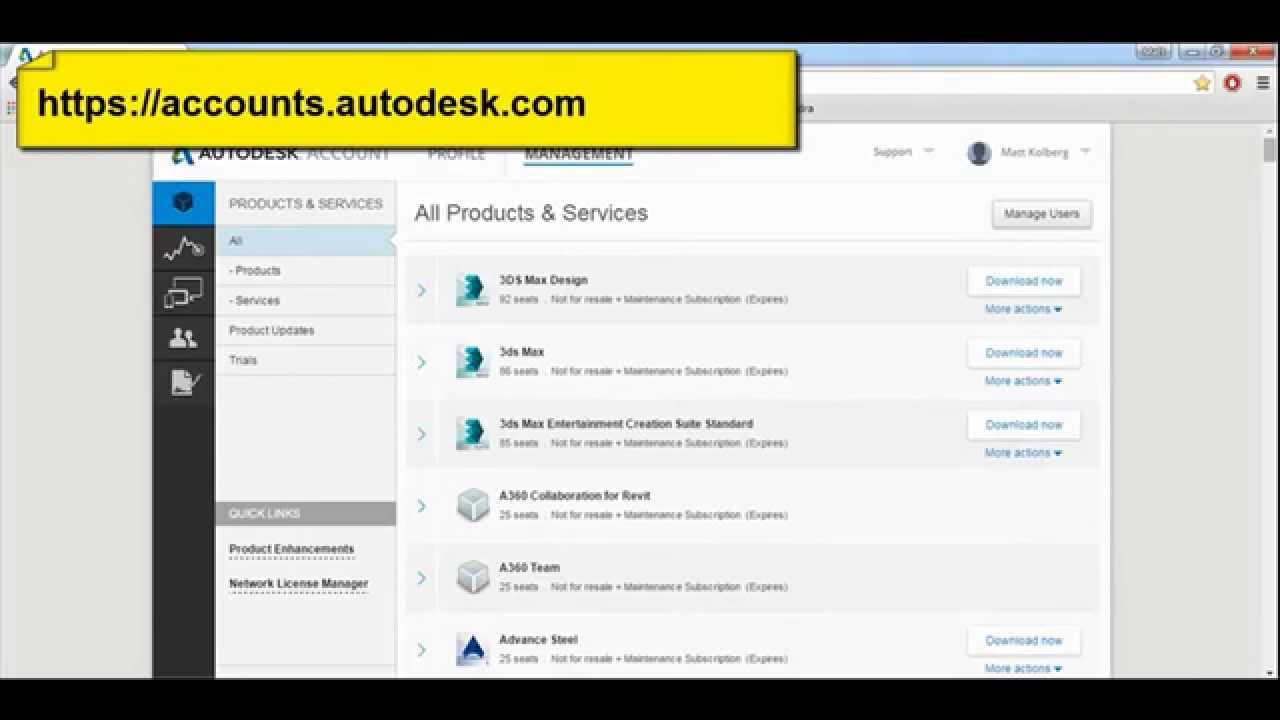This screenshot has height=720, width=1280.
Task: Select All in Products & Services list
Action: point(305,241)
